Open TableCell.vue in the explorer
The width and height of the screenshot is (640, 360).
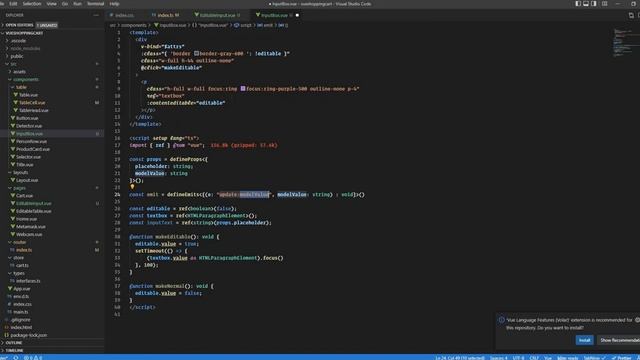click(x=32, y=103)
